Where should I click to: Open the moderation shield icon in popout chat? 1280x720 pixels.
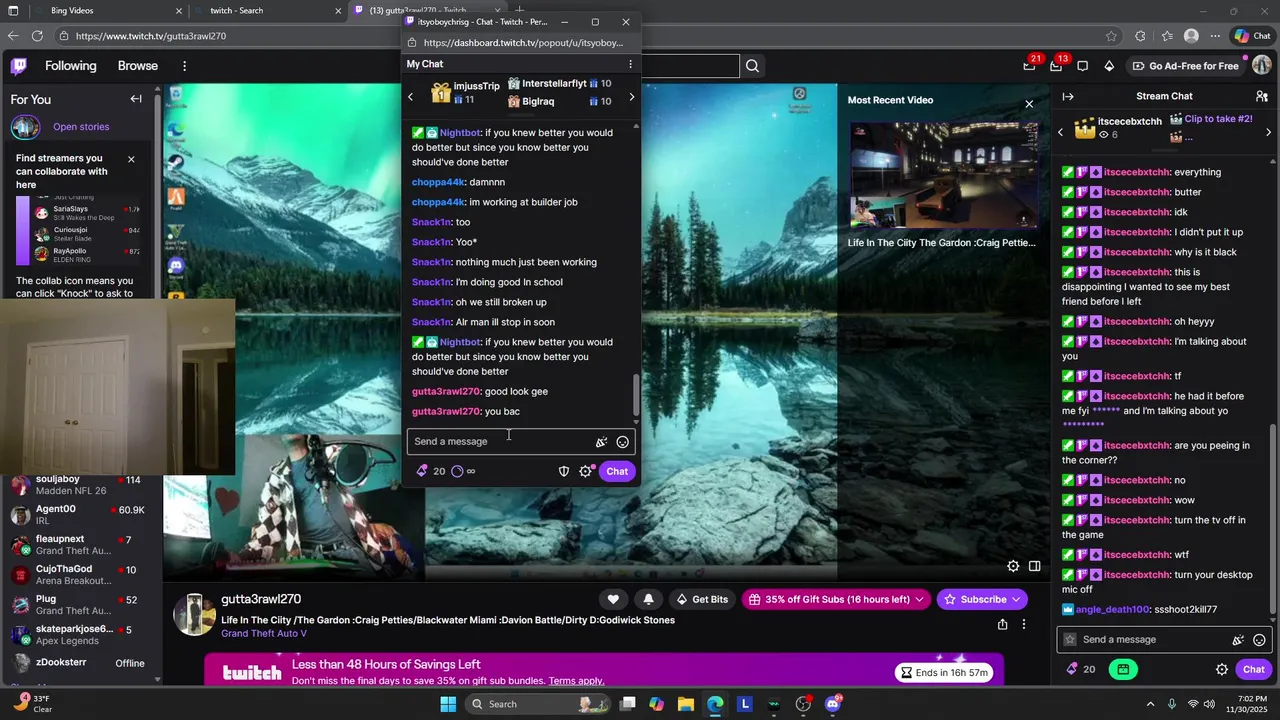(x=564, y=471)
